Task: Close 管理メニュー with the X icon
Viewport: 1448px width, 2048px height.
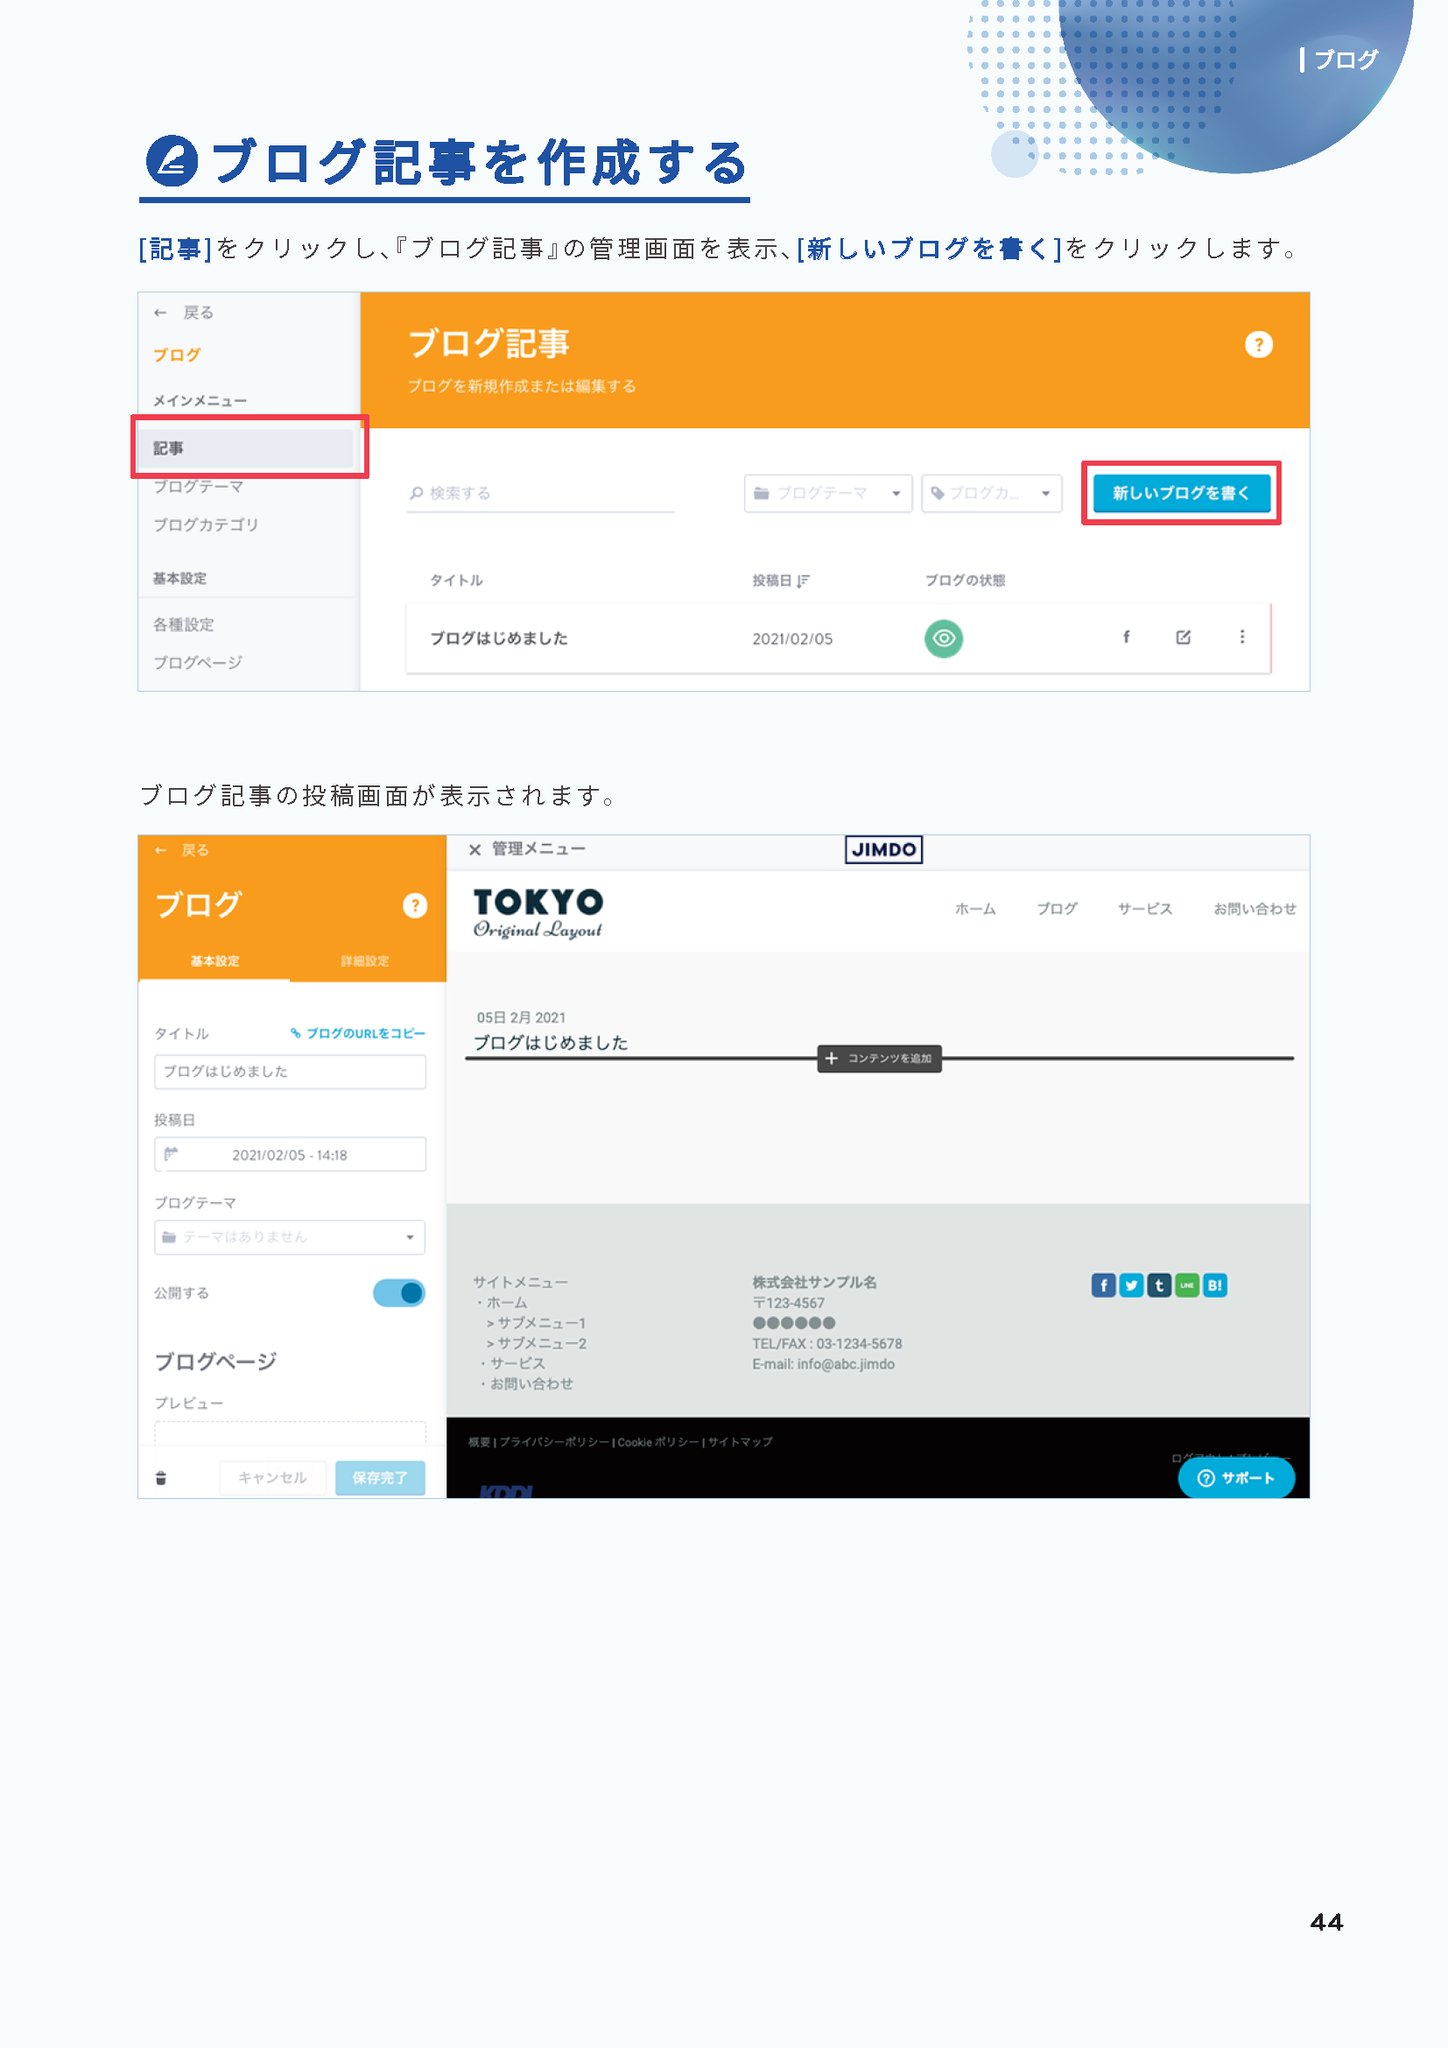Action: (475, 850)
